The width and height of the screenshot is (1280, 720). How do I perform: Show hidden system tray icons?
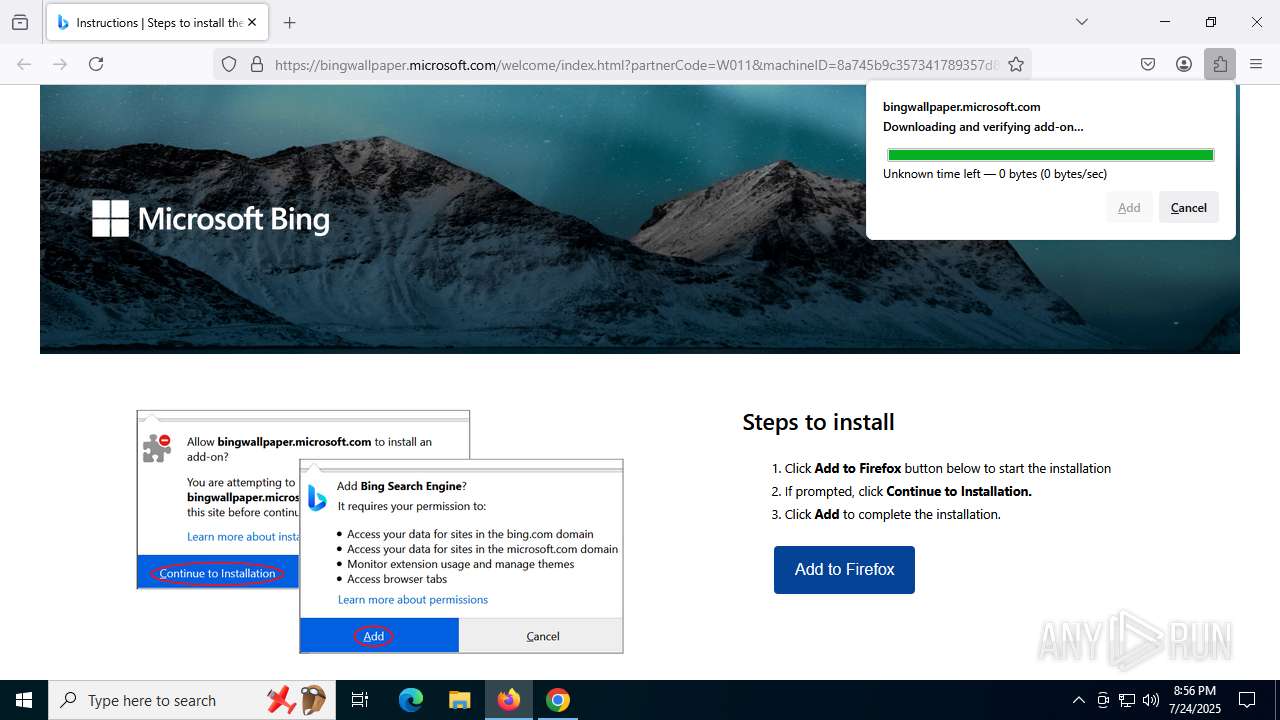point(1078,700)
